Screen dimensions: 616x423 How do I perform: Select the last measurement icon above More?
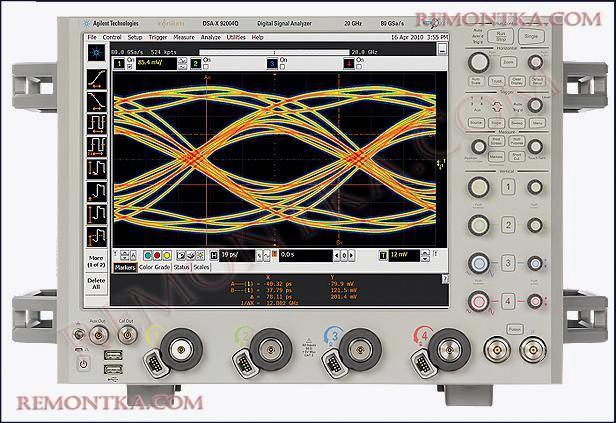coord(97,237)
